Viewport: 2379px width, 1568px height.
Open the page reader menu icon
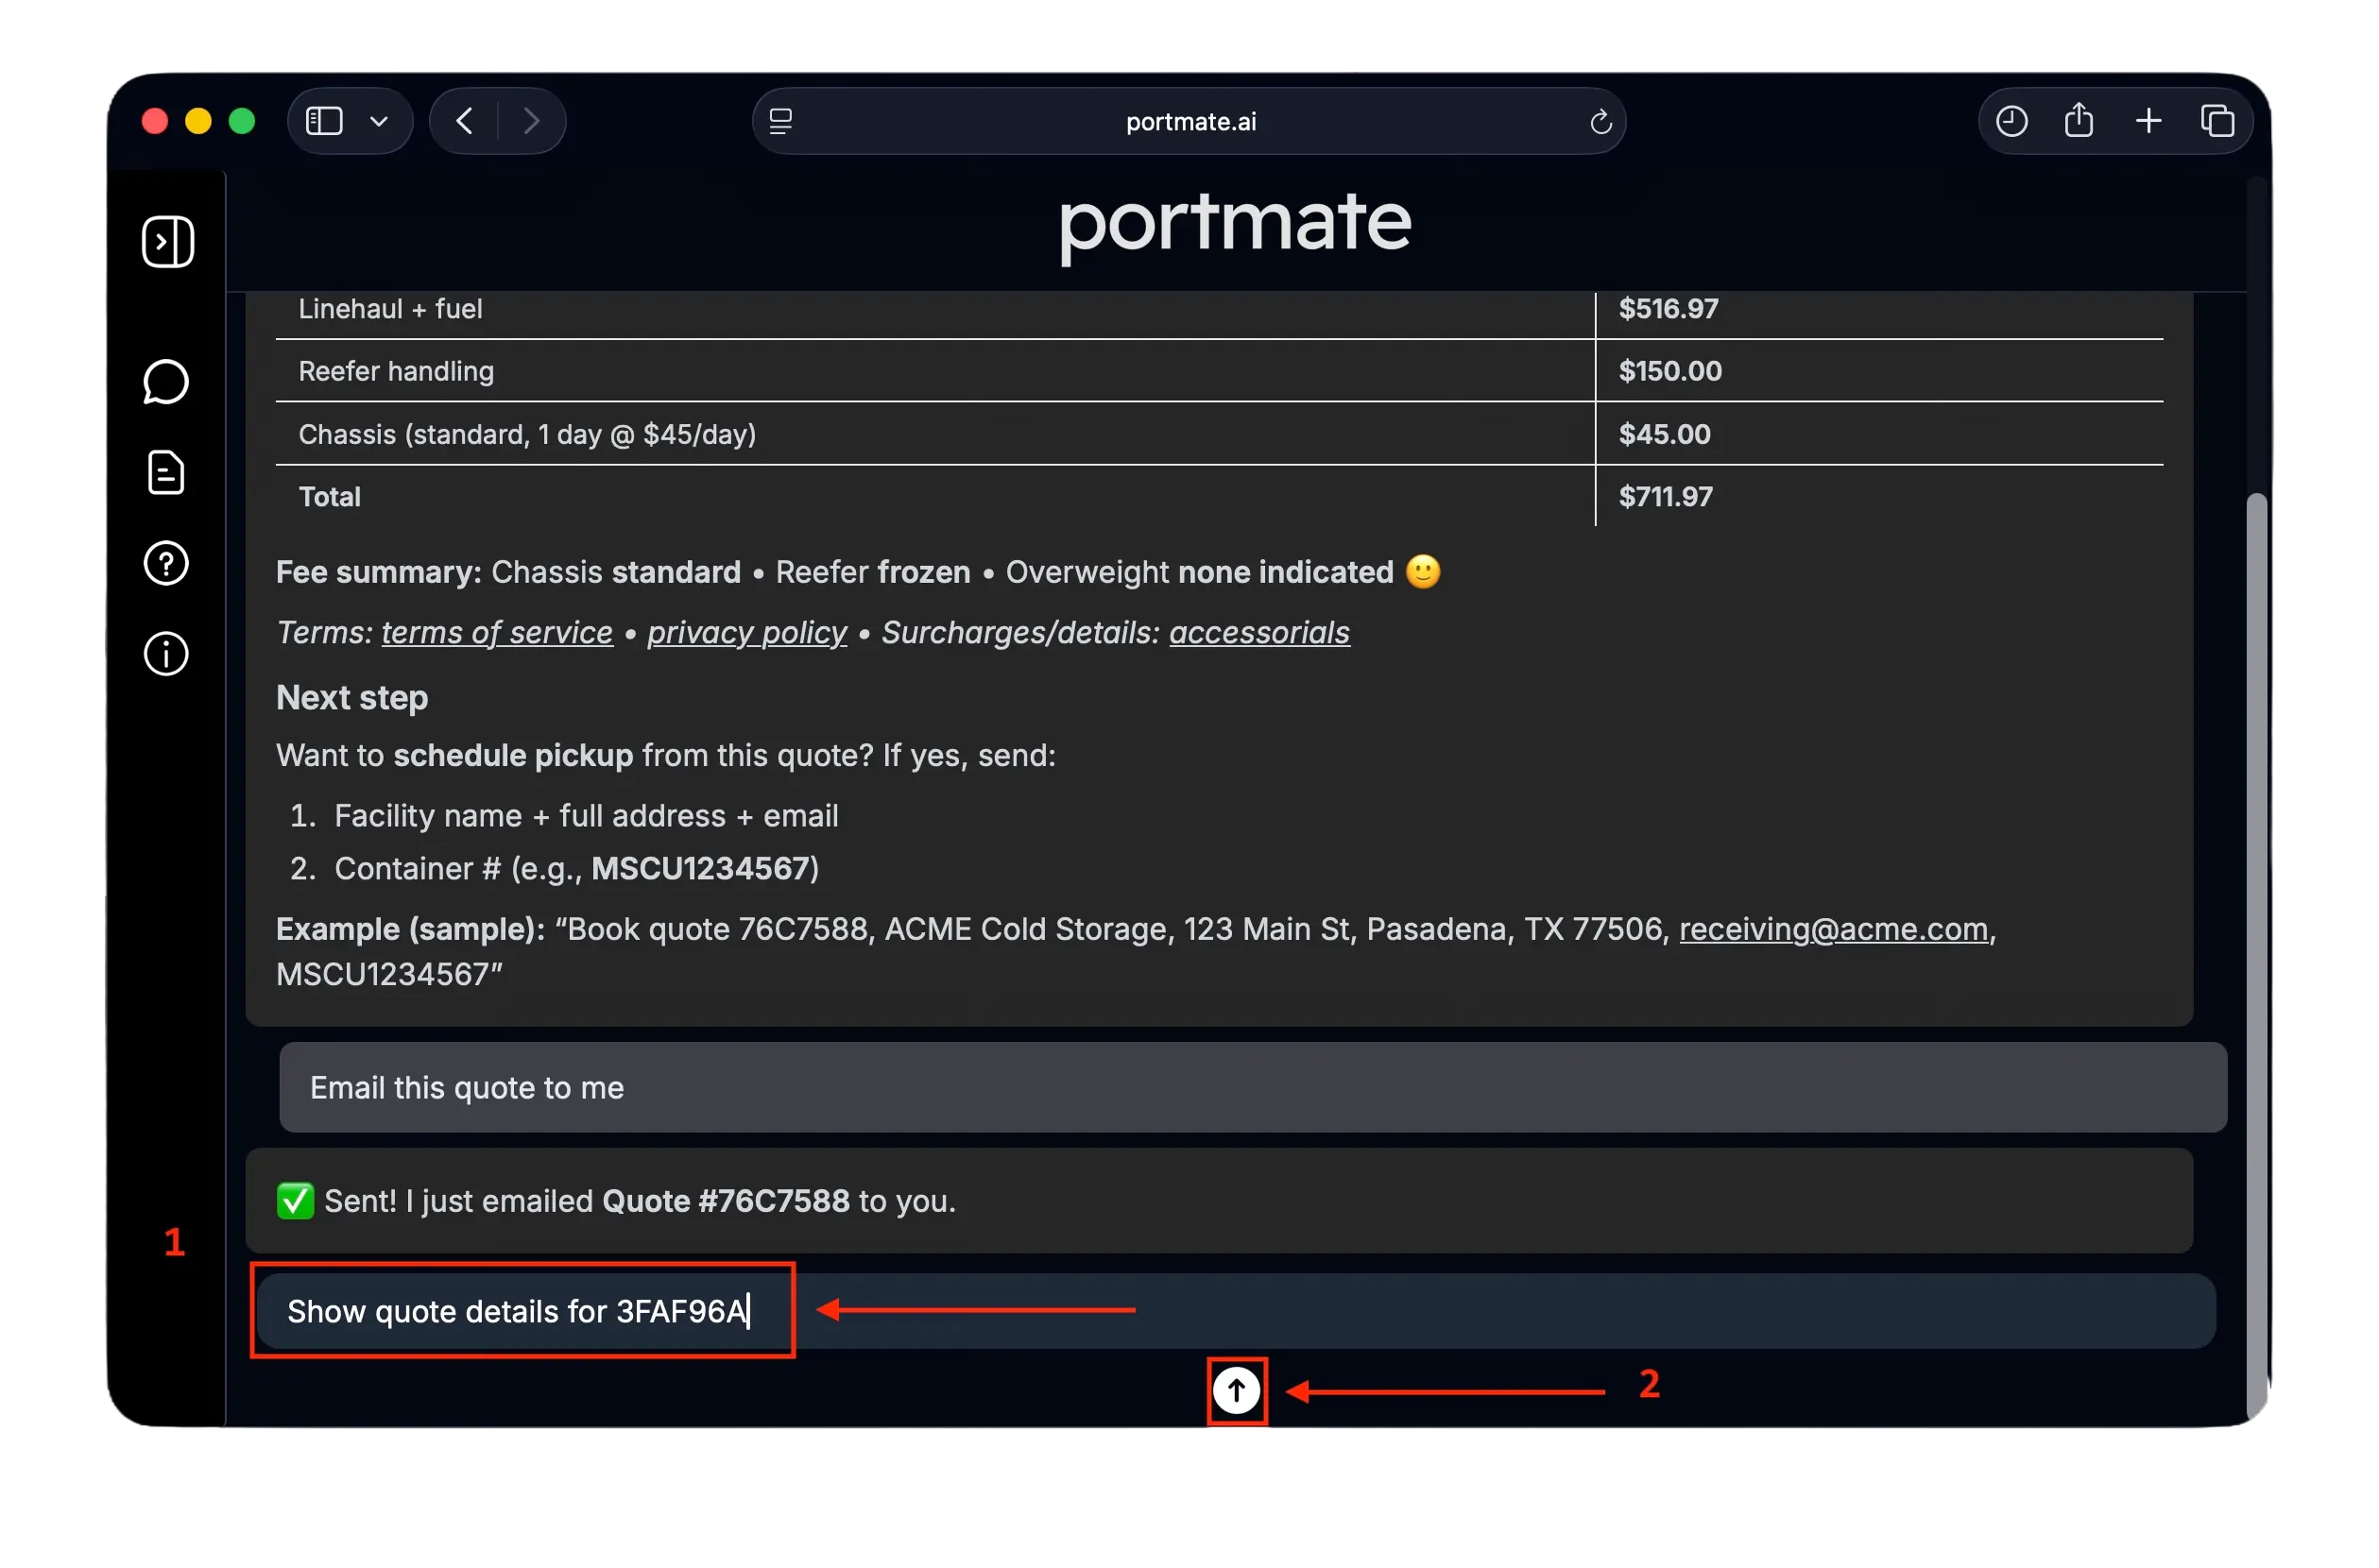coord(781,121)
